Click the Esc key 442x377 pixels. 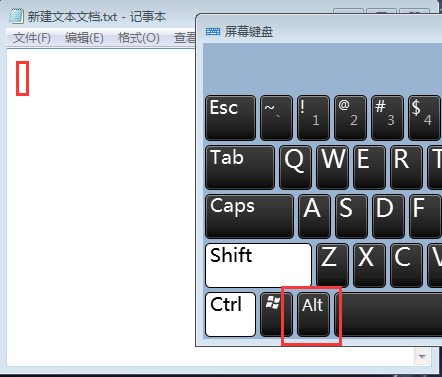coord(231,118)
